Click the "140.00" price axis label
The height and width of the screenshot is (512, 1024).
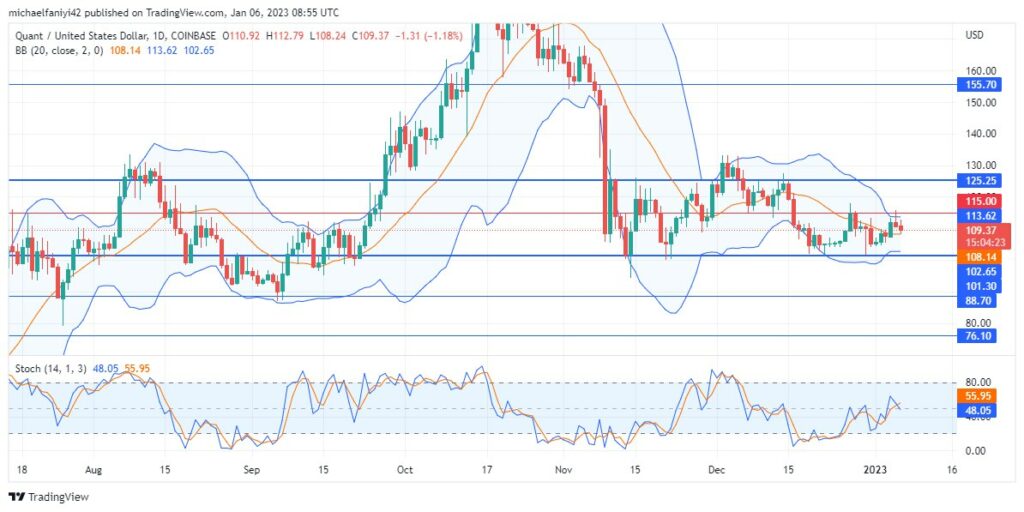pos(982,134)
